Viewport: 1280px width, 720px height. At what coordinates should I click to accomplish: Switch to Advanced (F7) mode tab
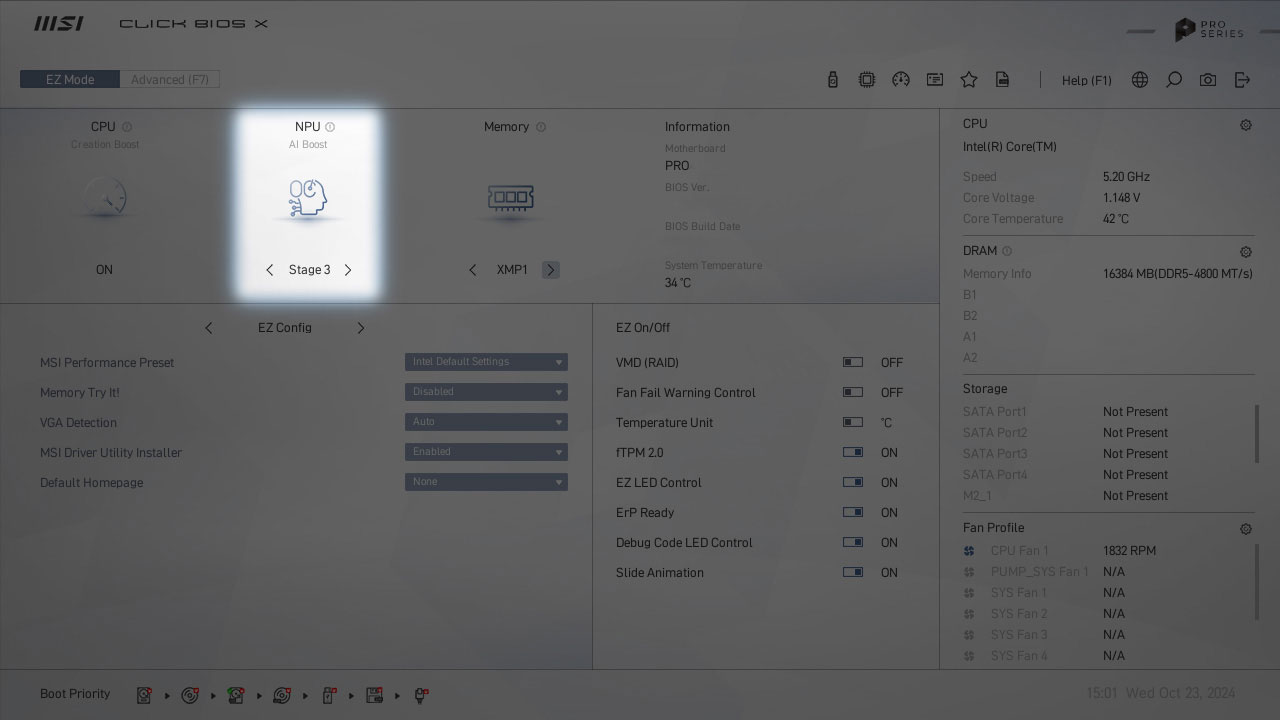pyautogui.click(x=170, y=80)
